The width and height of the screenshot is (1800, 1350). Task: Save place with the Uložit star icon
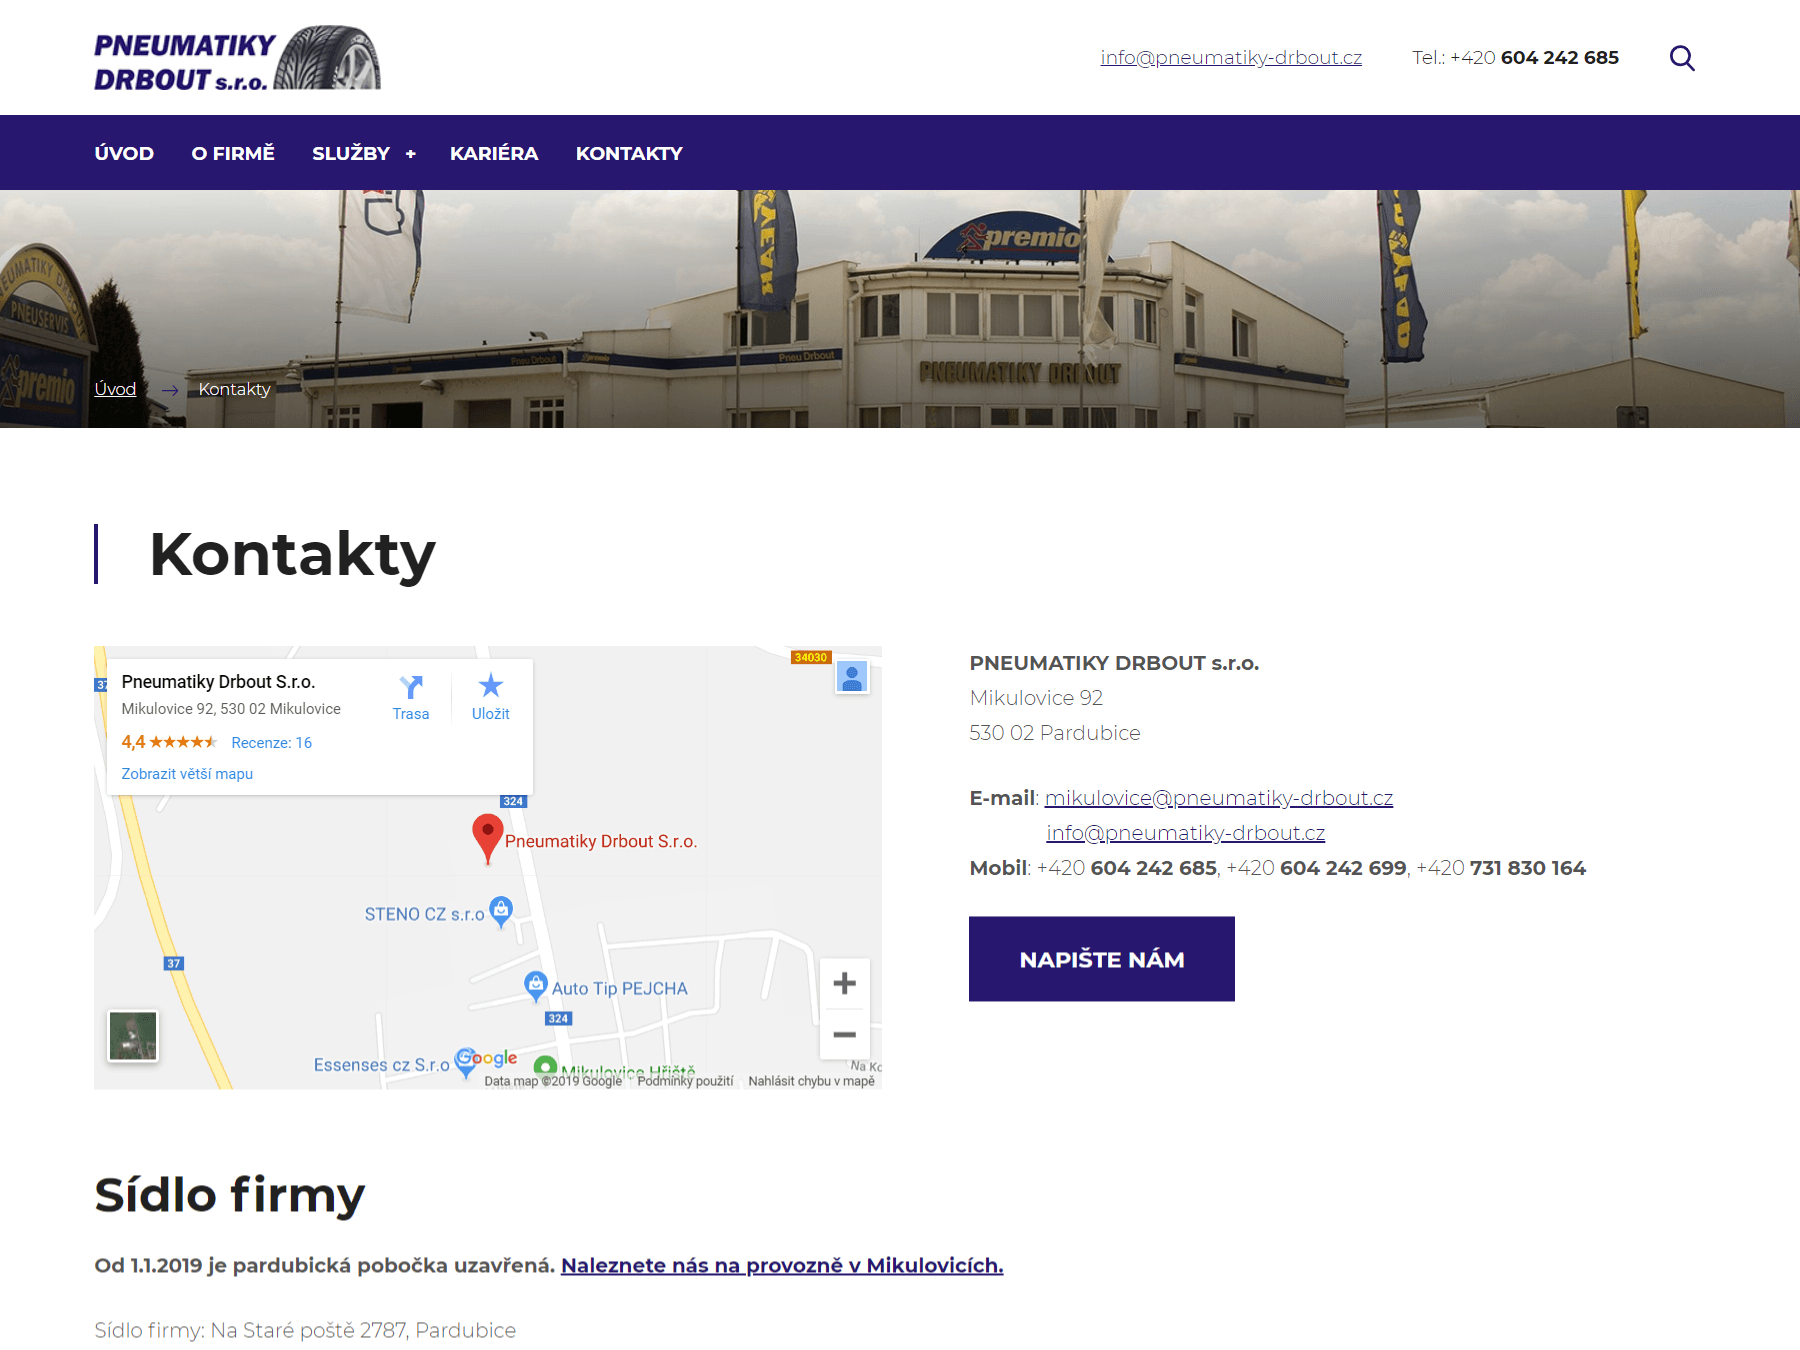[x=490, y=687]
